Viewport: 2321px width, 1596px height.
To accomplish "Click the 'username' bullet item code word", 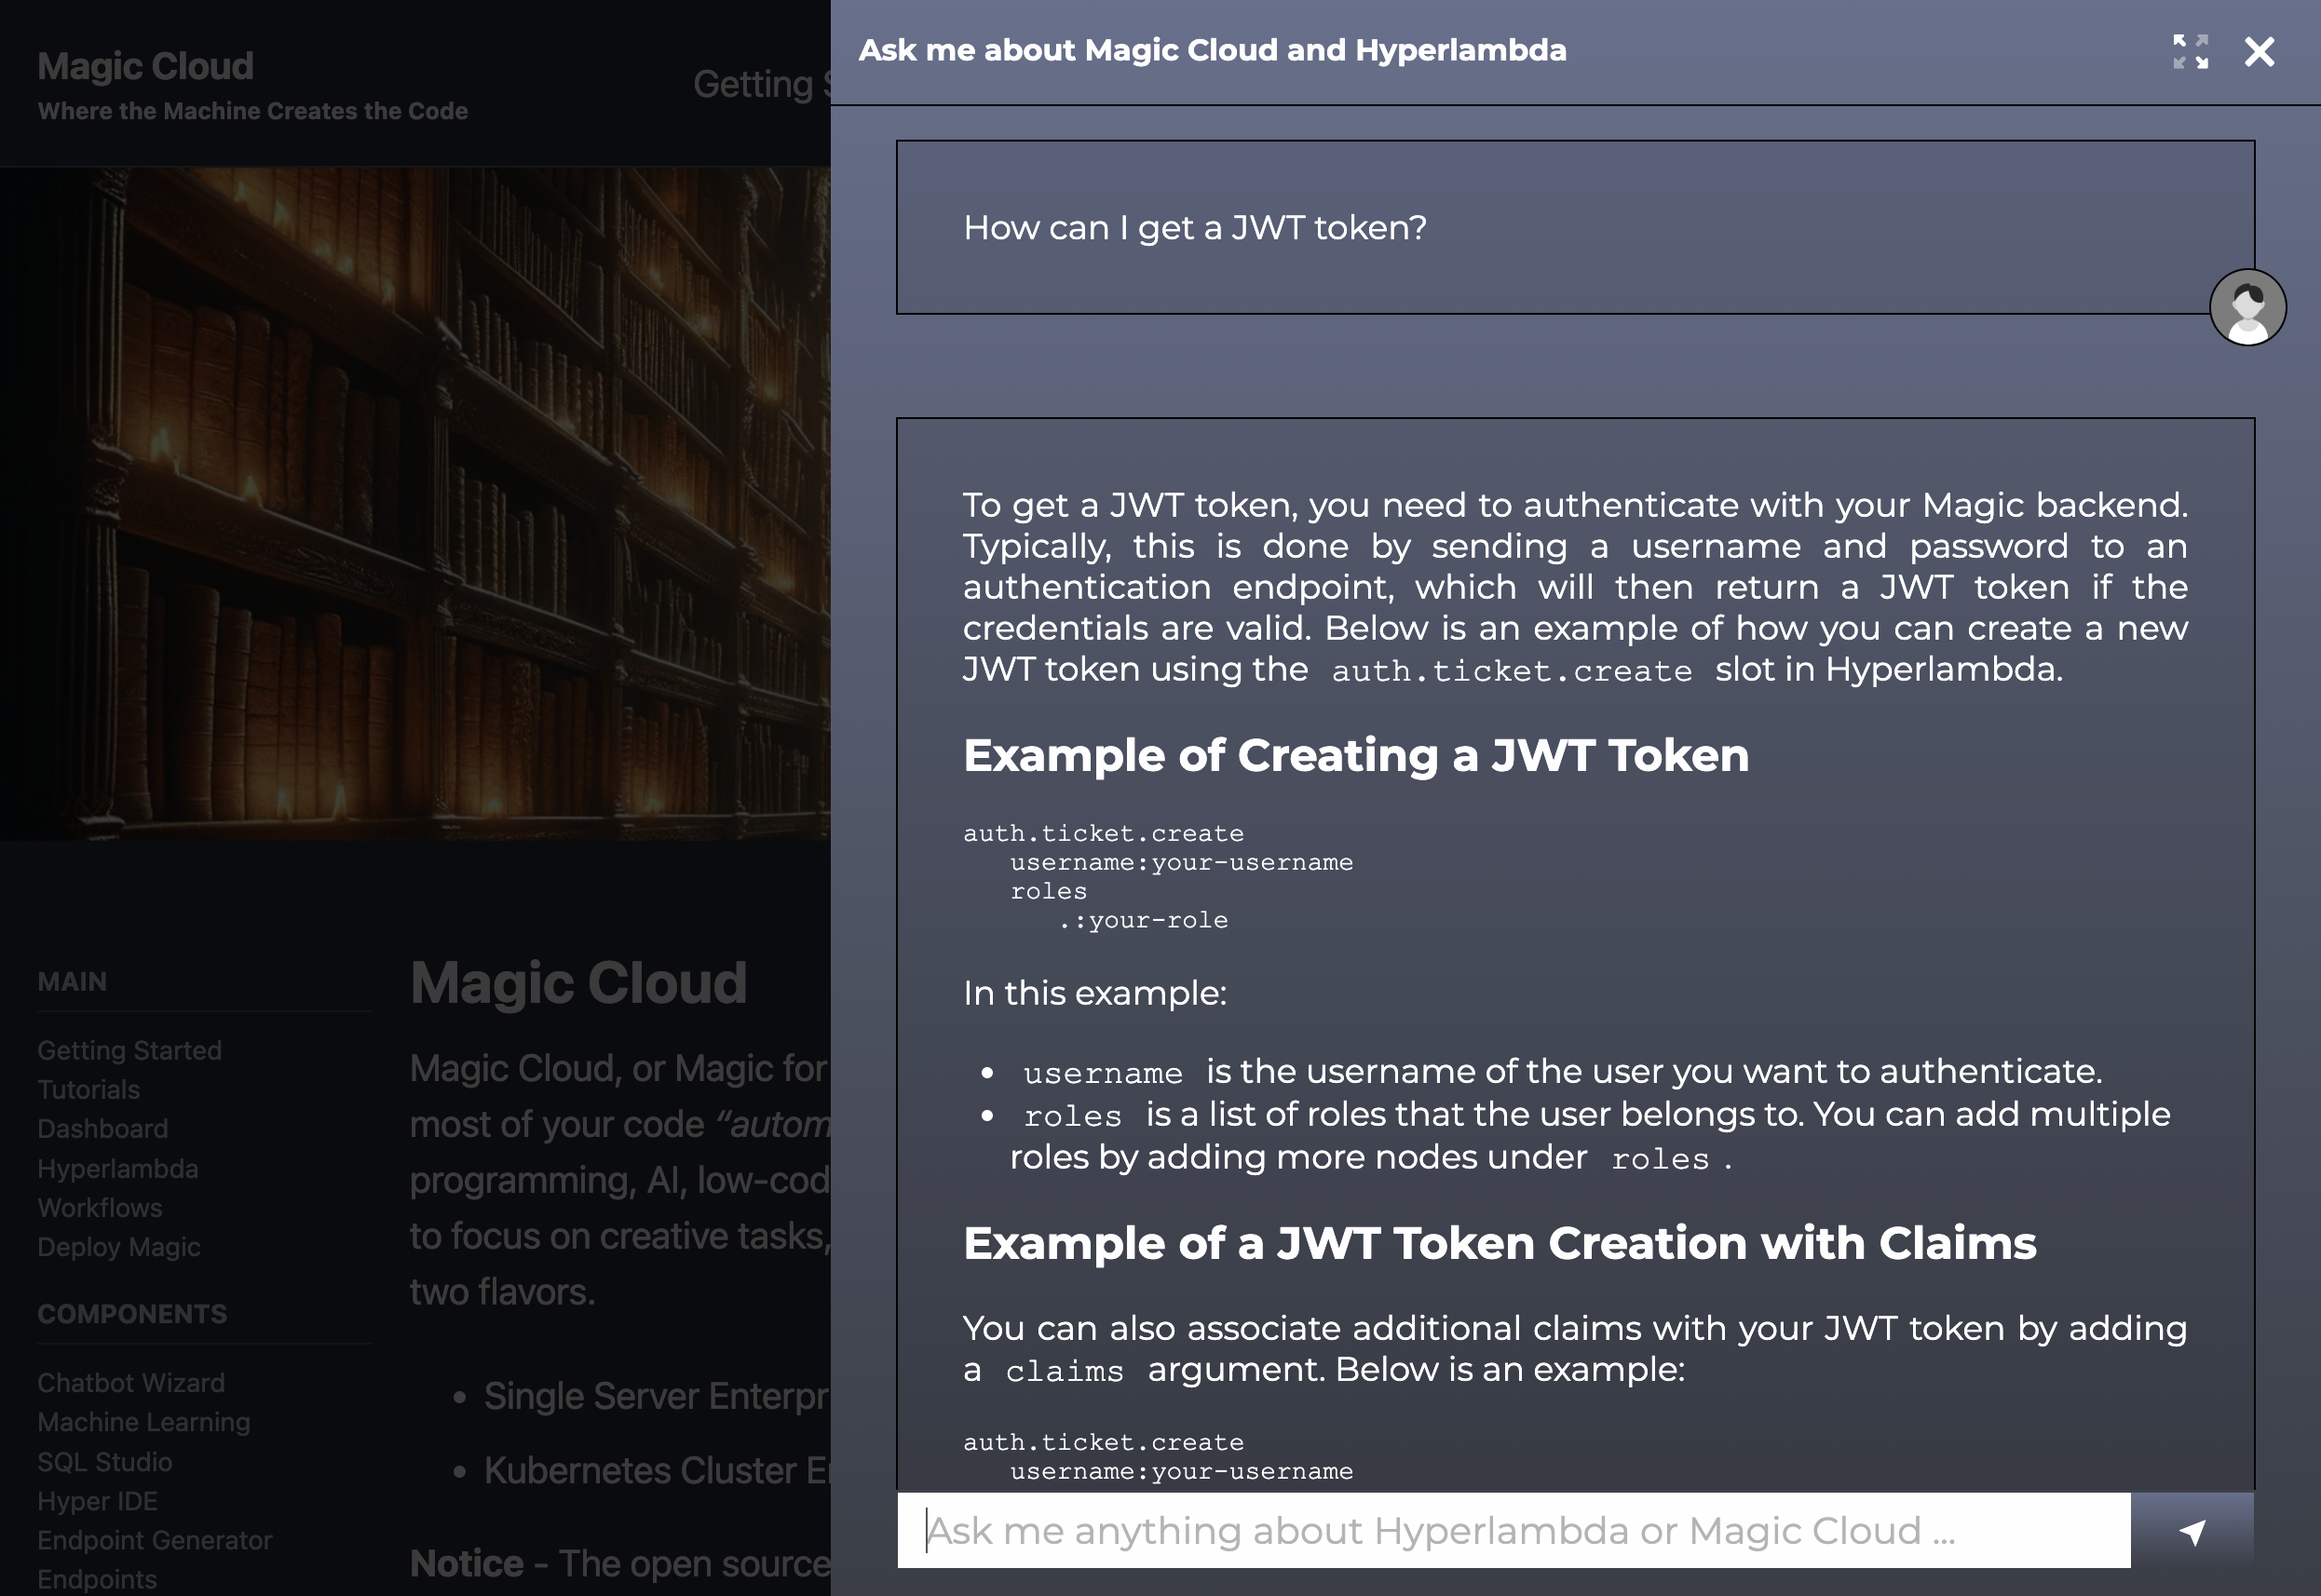I will pyautogui.click(x=1102, y=1073).
